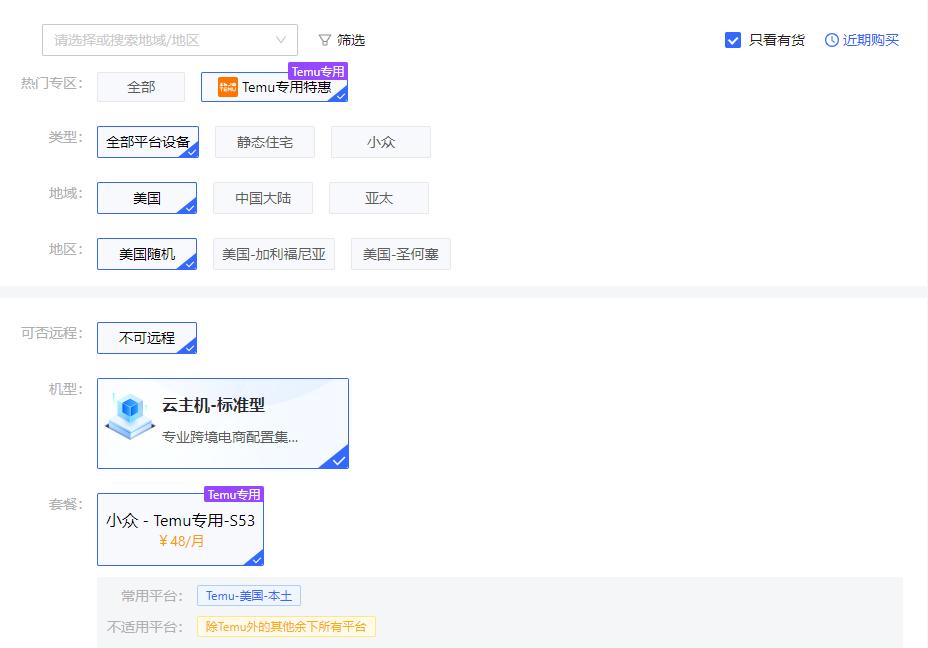Expand the region search dropdown arrow
This screenshot has width=928, height=648.
pyautogui.click(x=281, y=40)
